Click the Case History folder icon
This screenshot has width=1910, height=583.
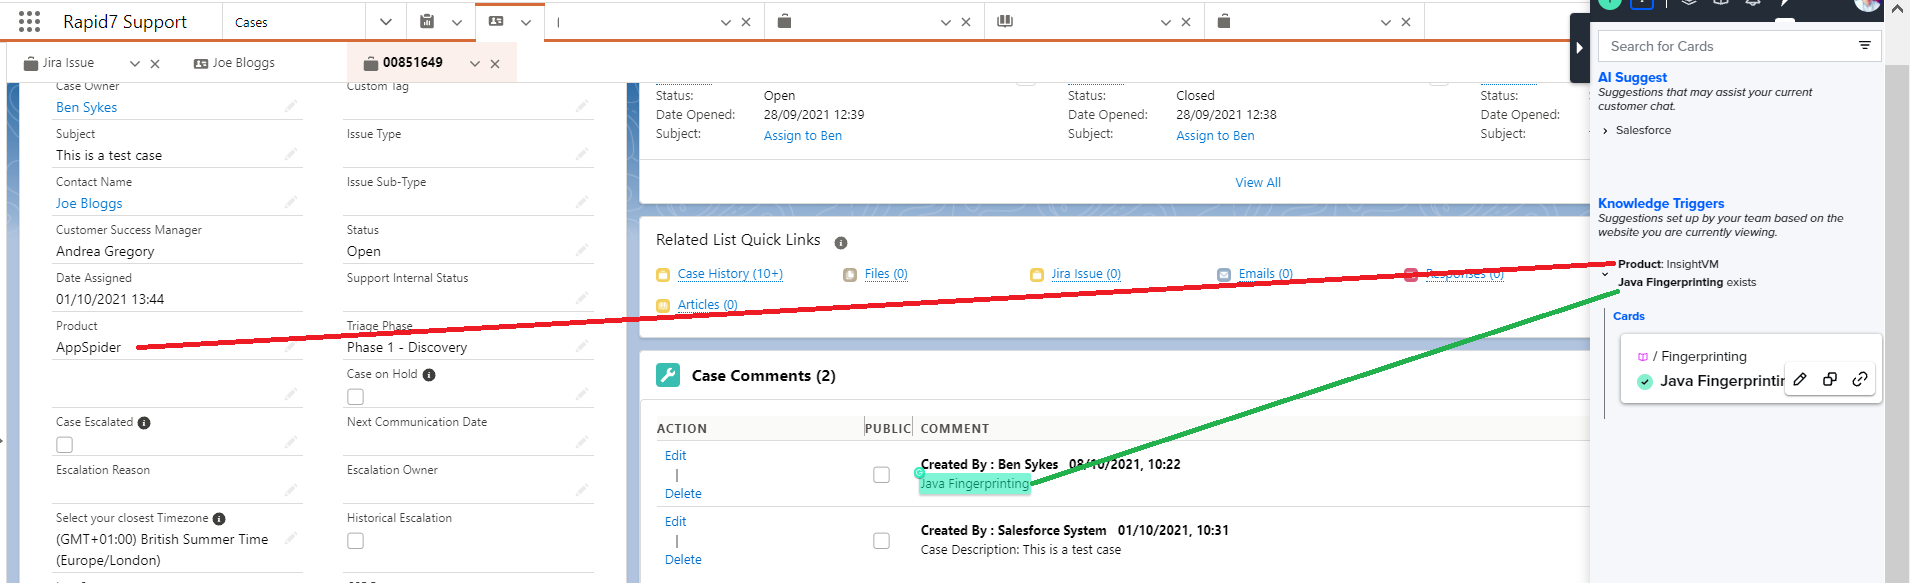[x=663, y=275]
